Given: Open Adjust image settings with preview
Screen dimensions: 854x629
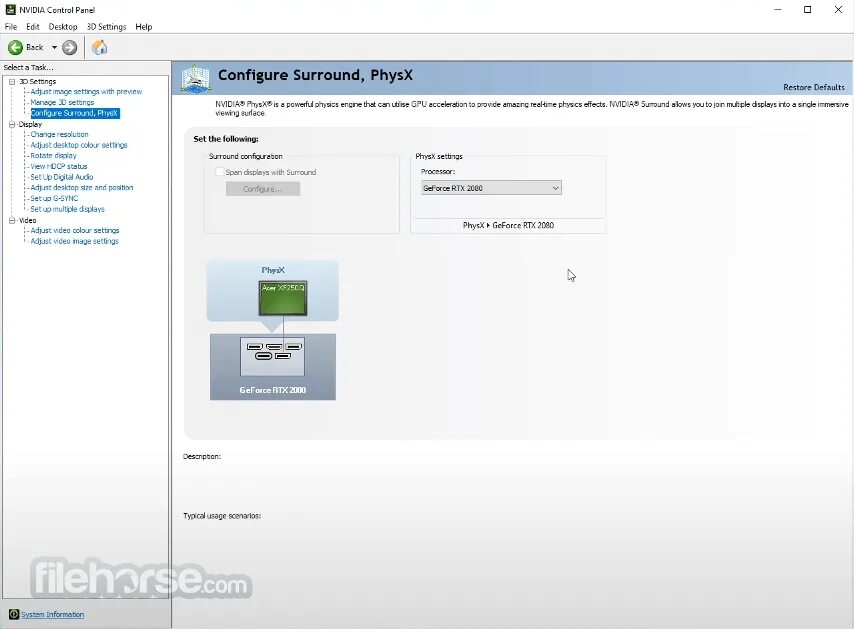Looking at the screenshot, I should click(86, 91).
